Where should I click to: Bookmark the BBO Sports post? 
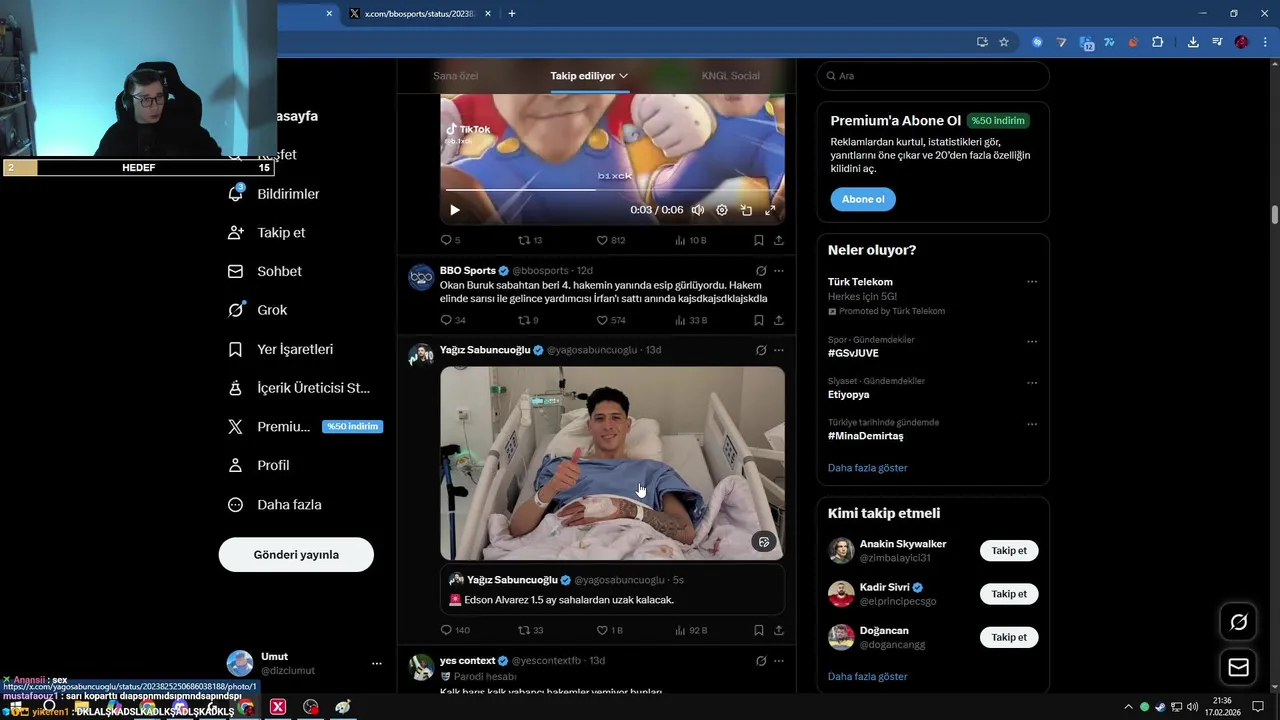click(758, 320)
